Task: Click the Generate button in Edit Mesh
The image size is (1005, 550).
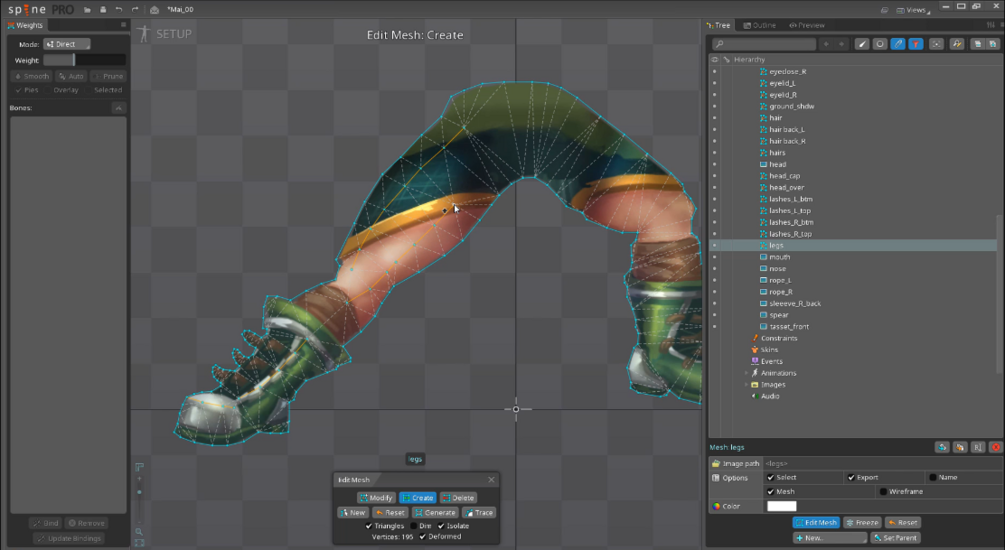Action: coord(435,512)
